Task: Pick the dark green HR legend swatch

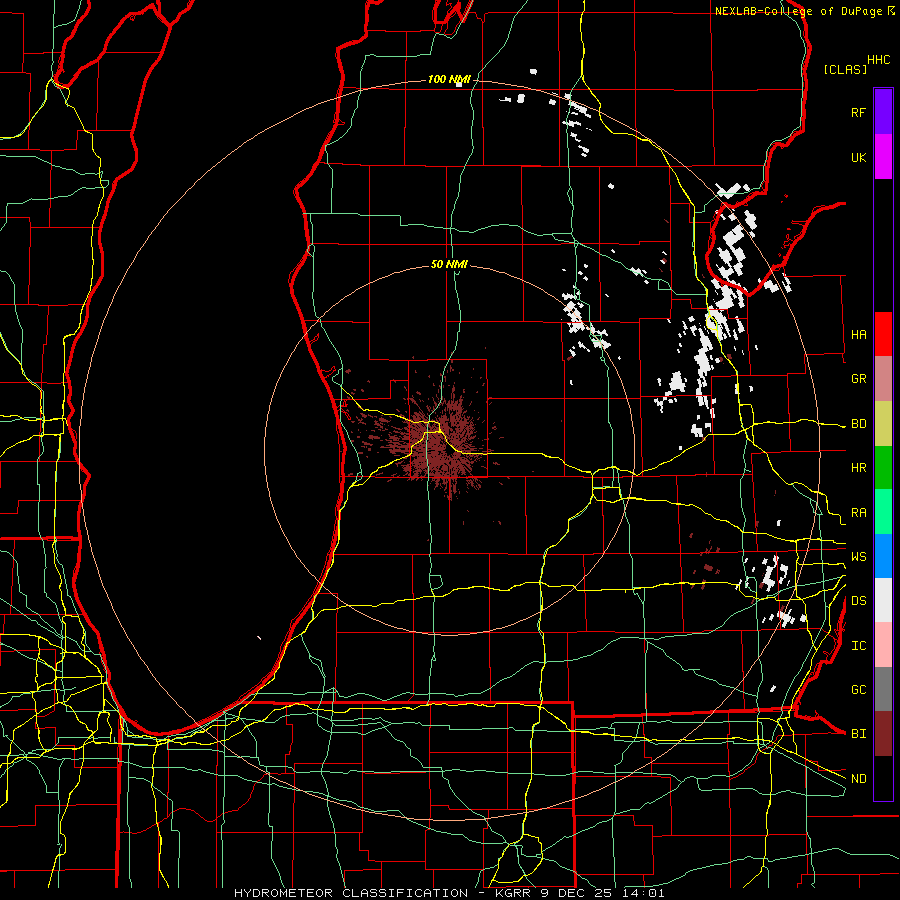Action: point(883,468)
